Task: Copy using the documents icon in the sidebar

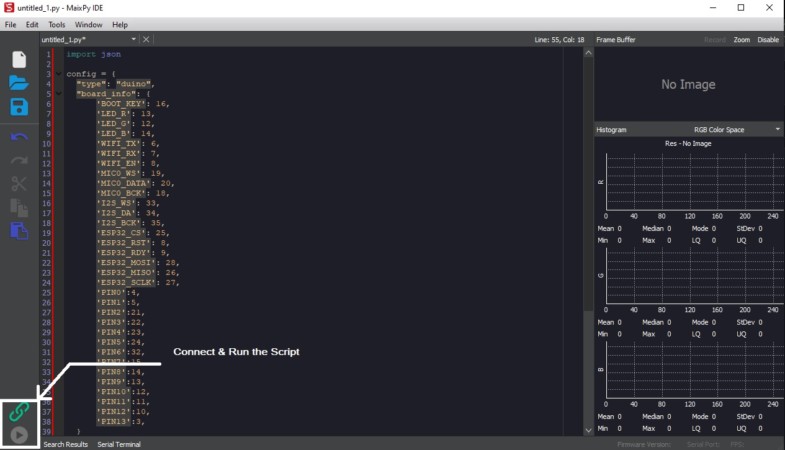Action: (19, 207)
